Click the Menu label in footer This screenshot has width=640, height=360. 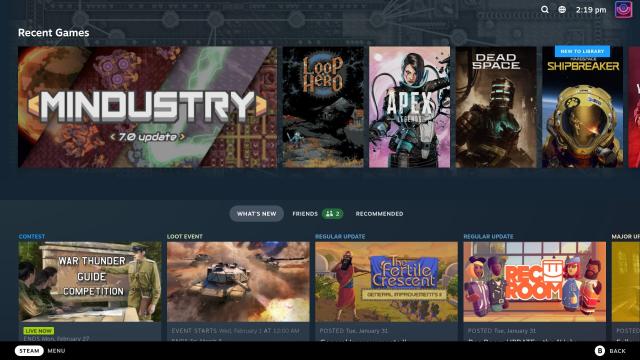(56, 351)
